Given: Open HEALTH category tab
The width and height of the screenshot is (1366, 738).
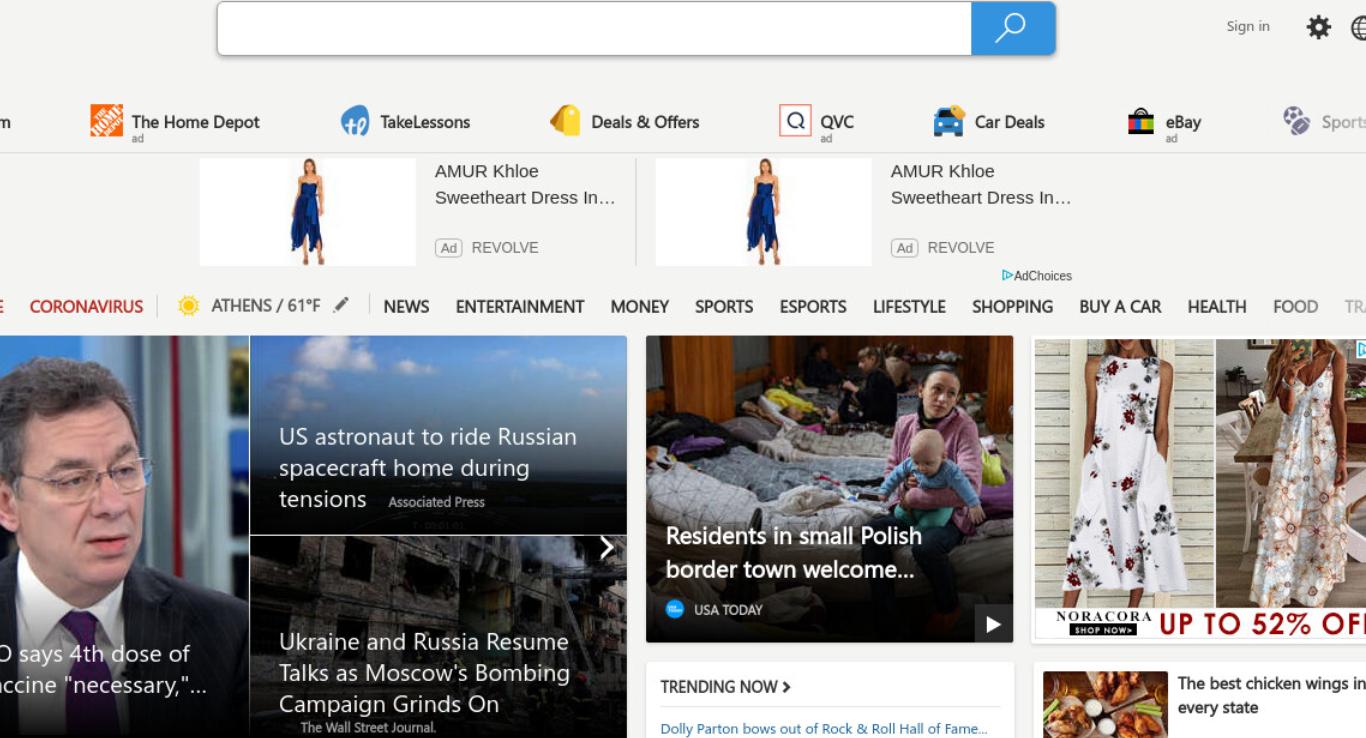Looking at the screenshot, I should [x=1217, y=307].
